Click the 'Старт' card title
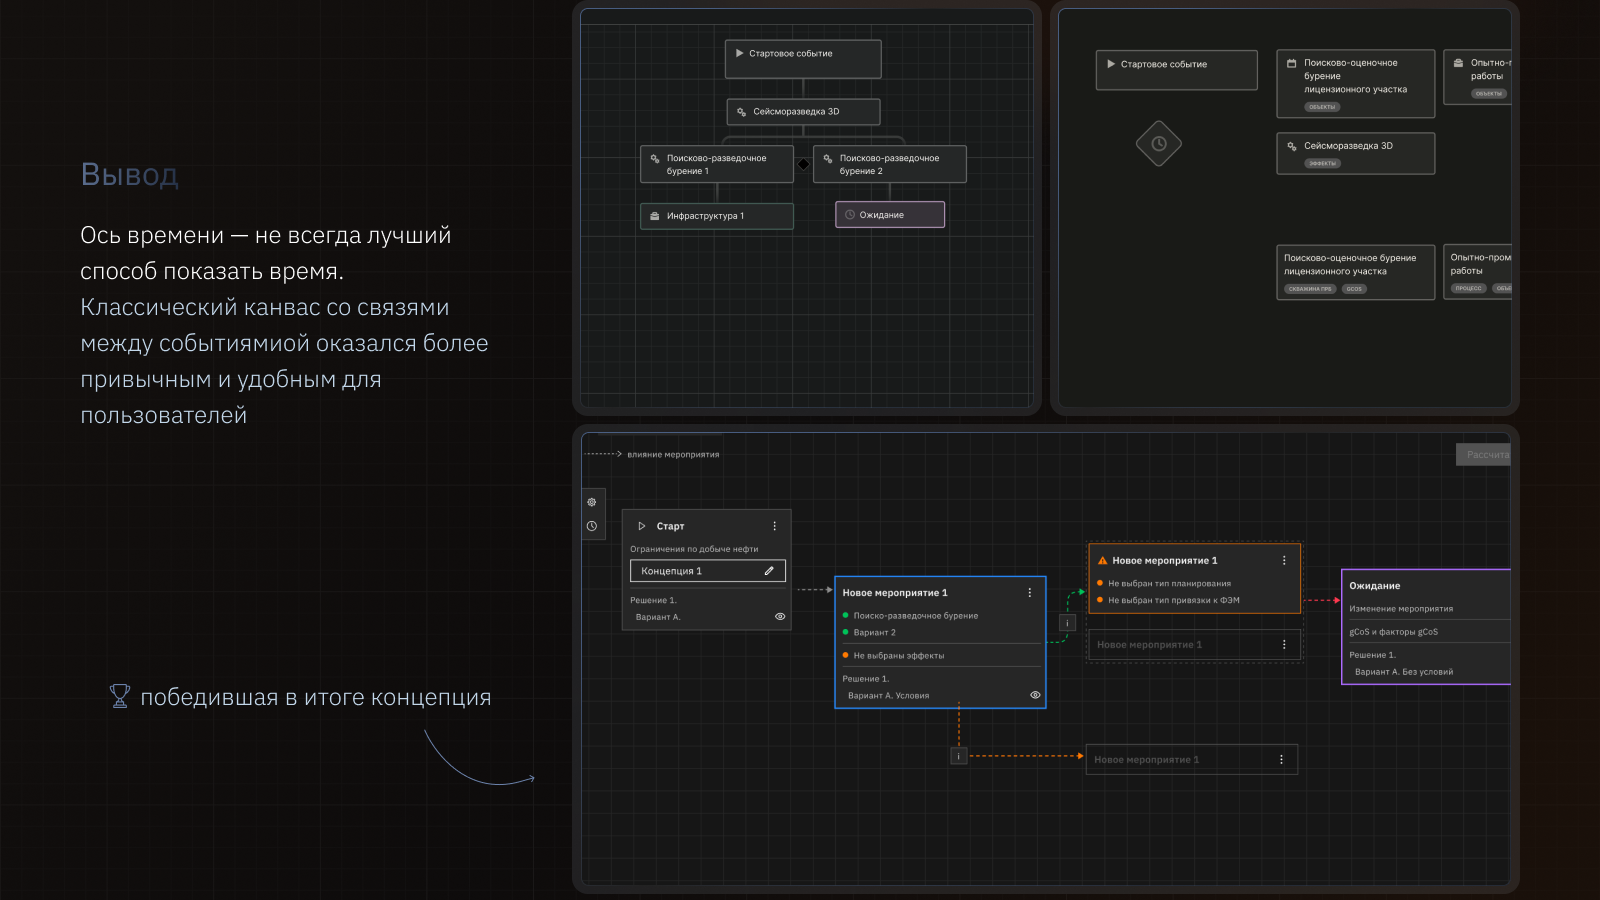This screenshot has height=900, width=1600. click(670, 526)
